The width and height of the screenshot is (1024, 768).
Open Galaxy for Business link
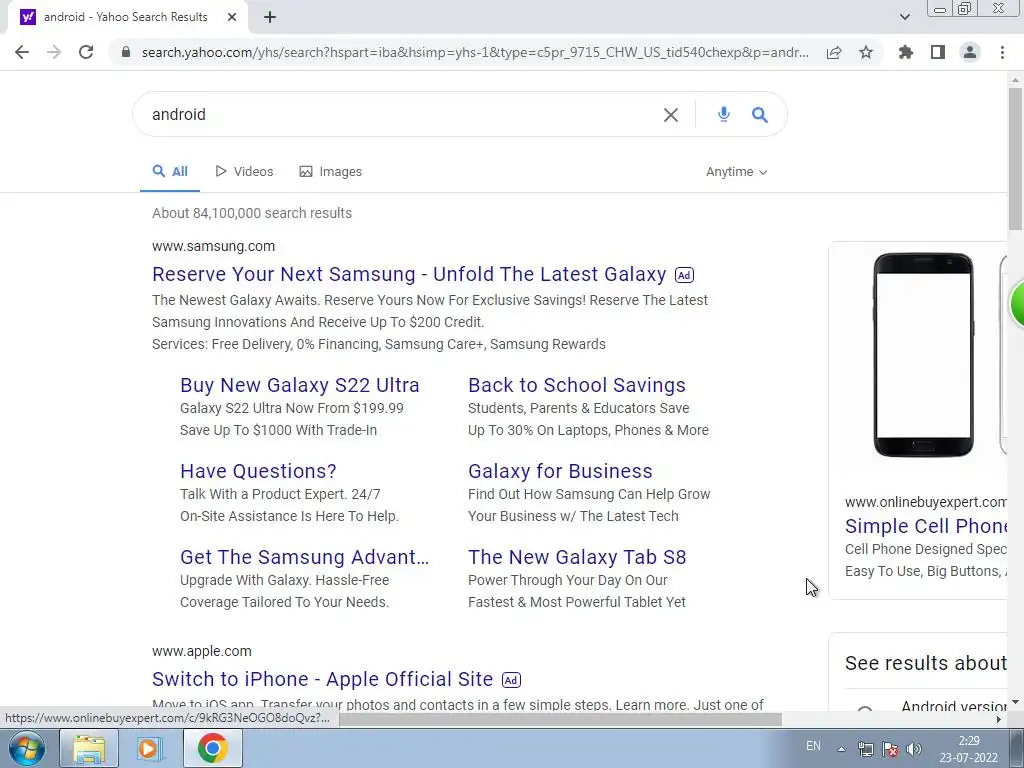click(x=560, y=471)
